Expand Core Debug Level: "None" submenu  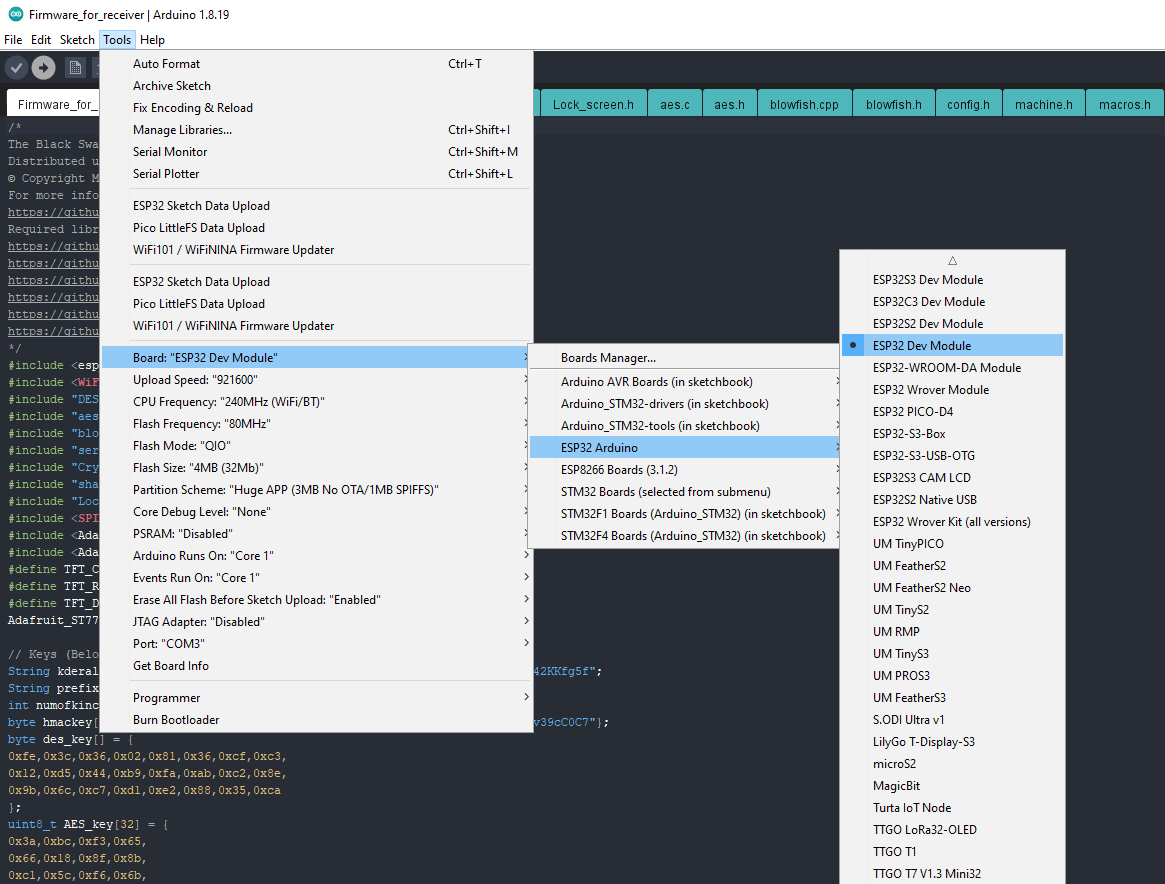click(x=317, y=512)
